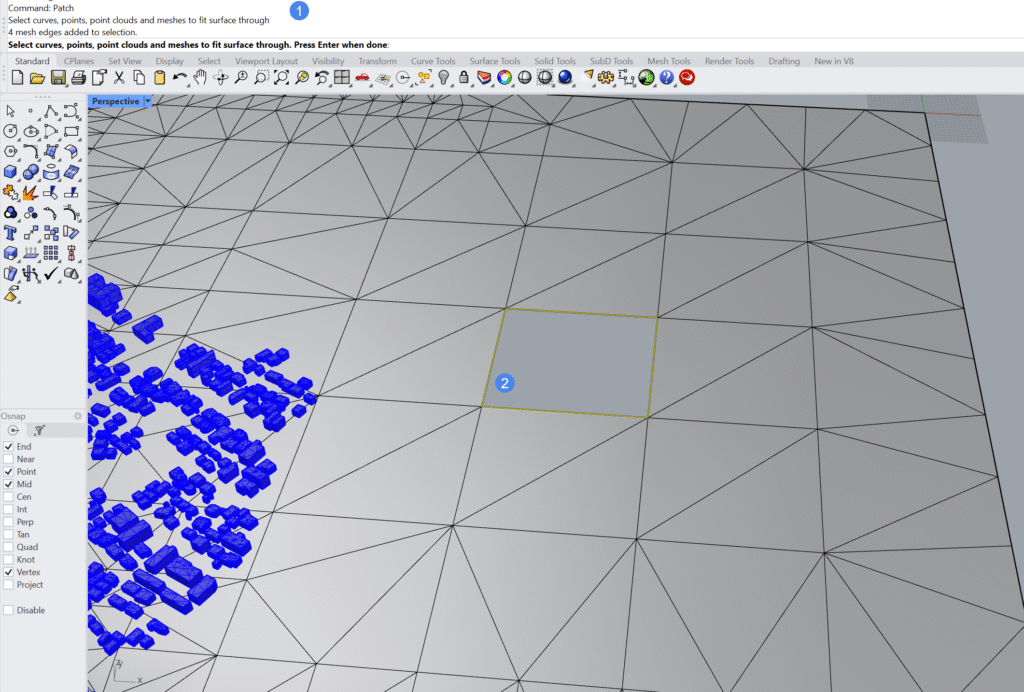
Task: Select the Box solid tool
Action: [x=11, y=172]
